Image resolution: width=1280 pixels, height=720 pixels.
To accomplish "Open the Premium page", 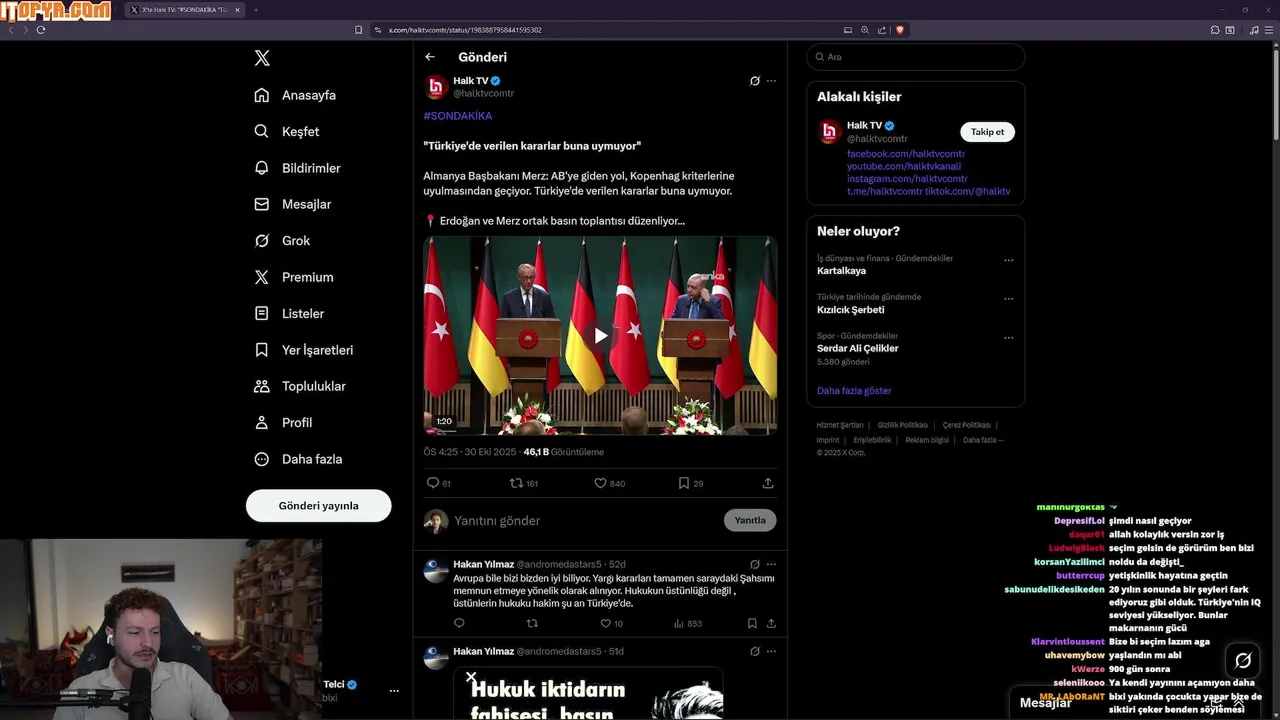I will tap(294, 277).
